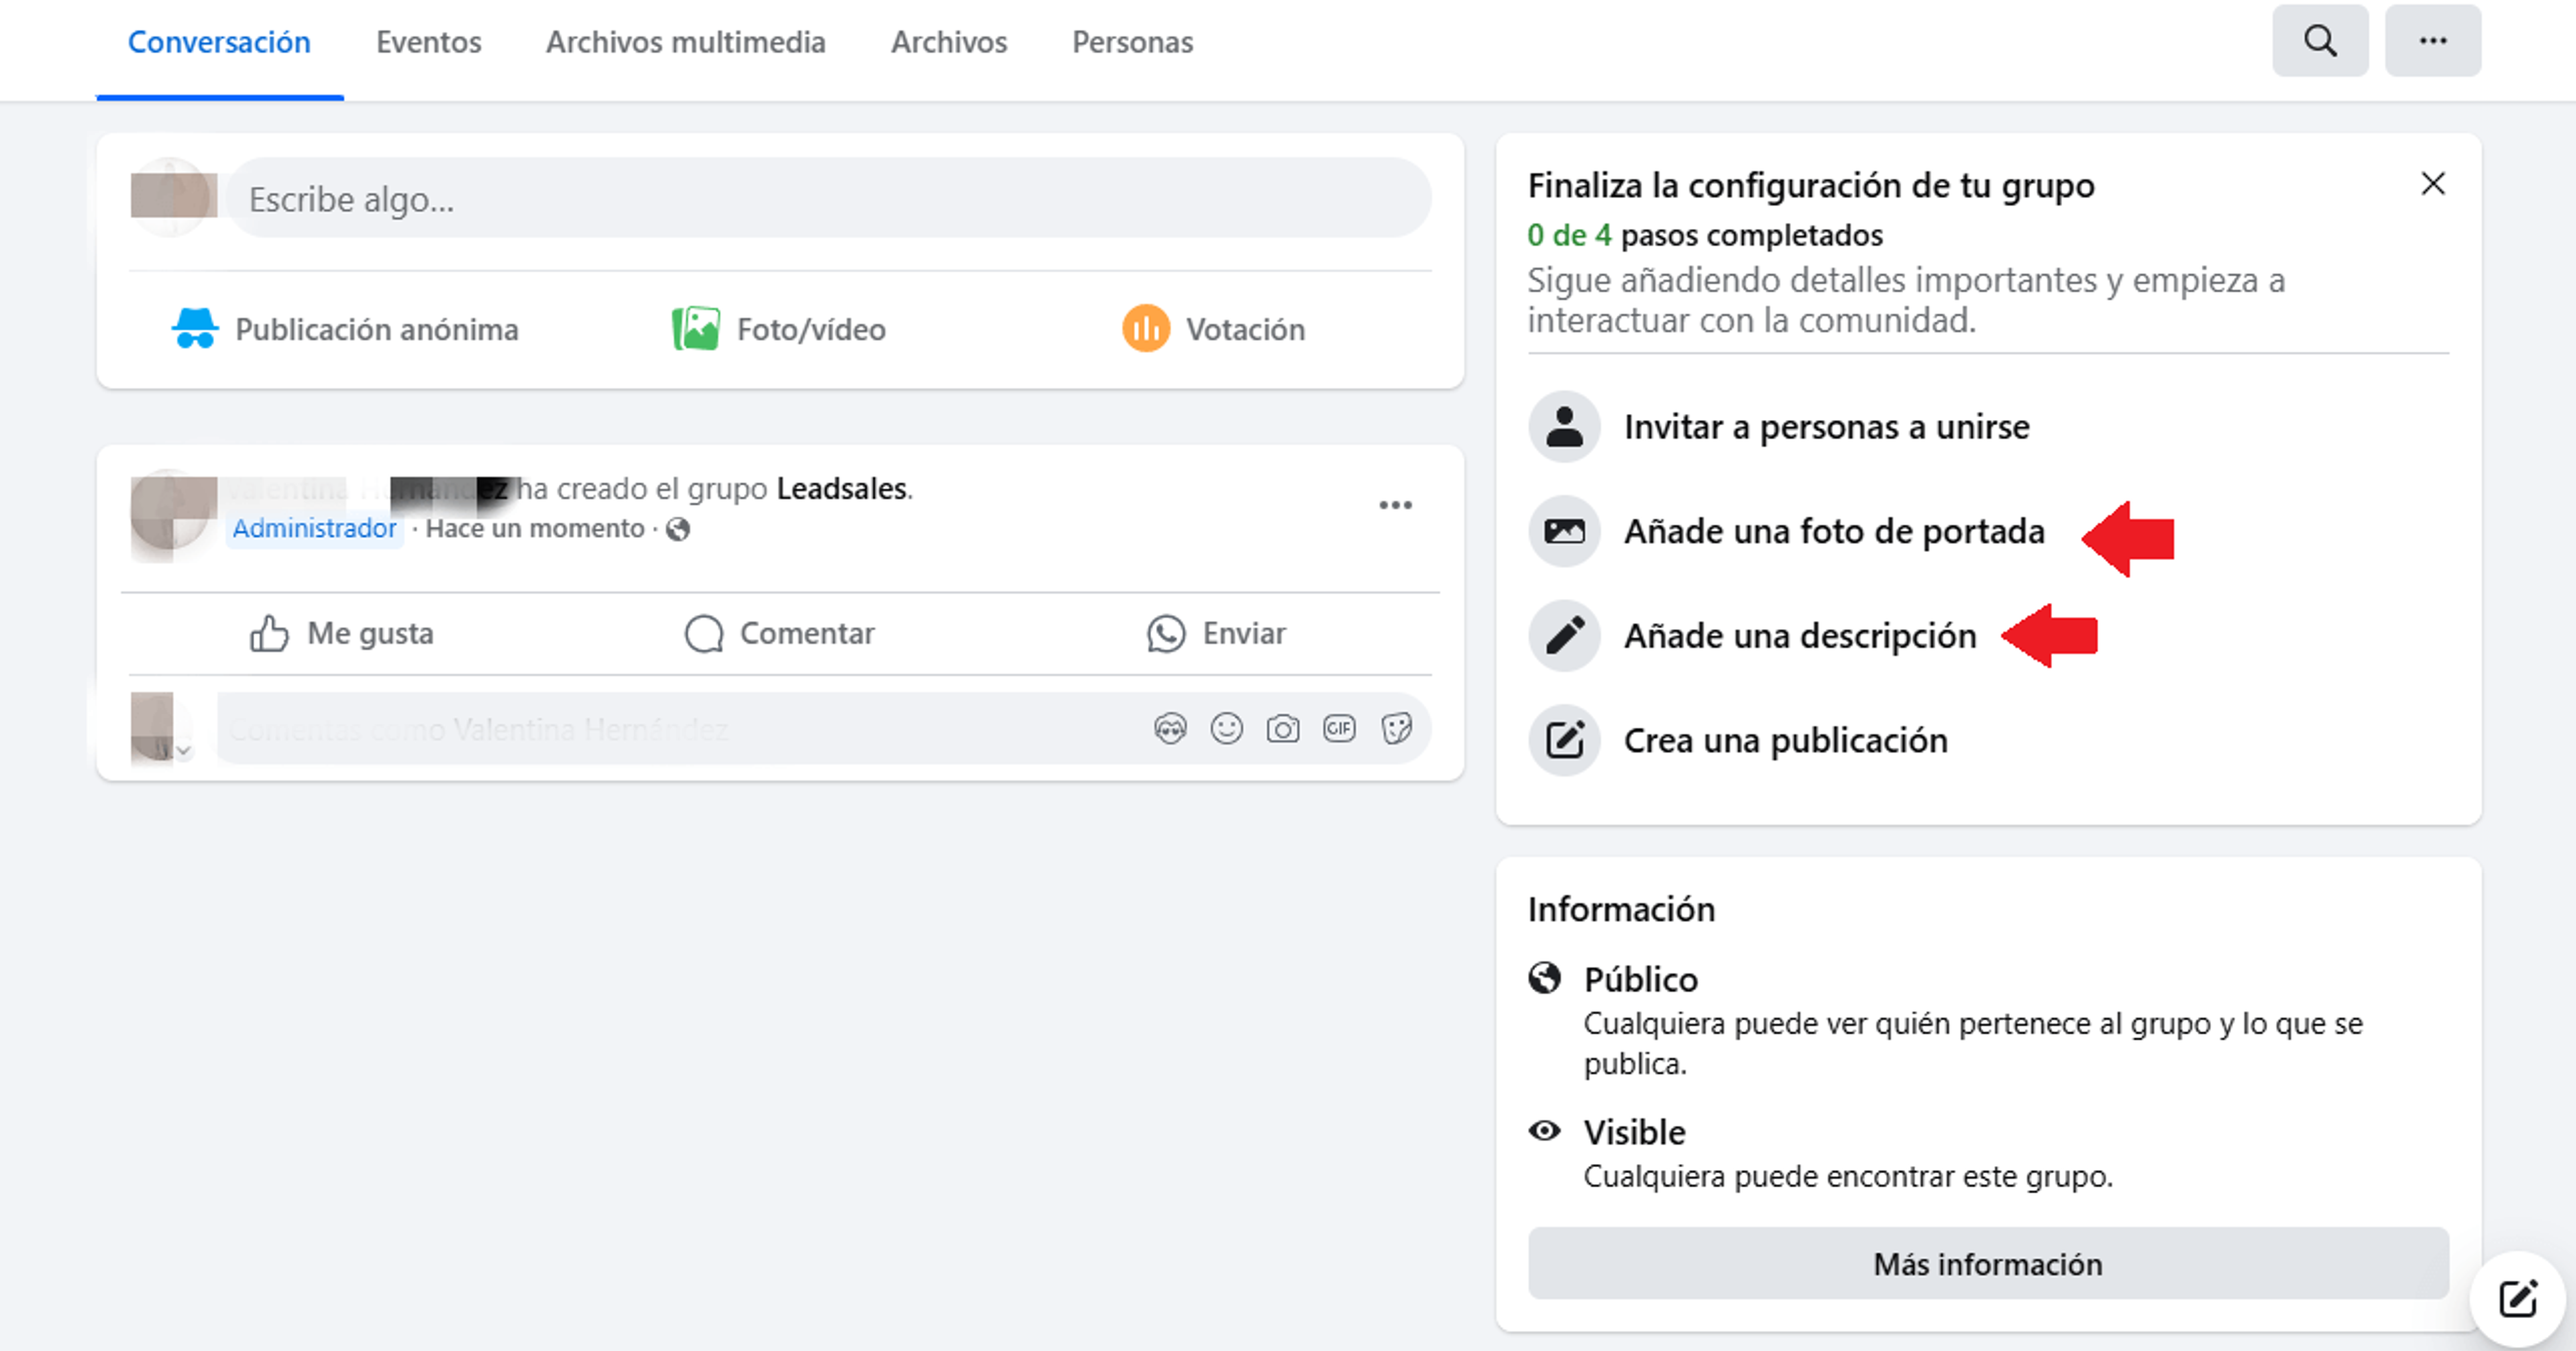This screenshot has height=1351, width=2576.
Task: Expand the comment-as profile chevron
Action: coord(183,750)
